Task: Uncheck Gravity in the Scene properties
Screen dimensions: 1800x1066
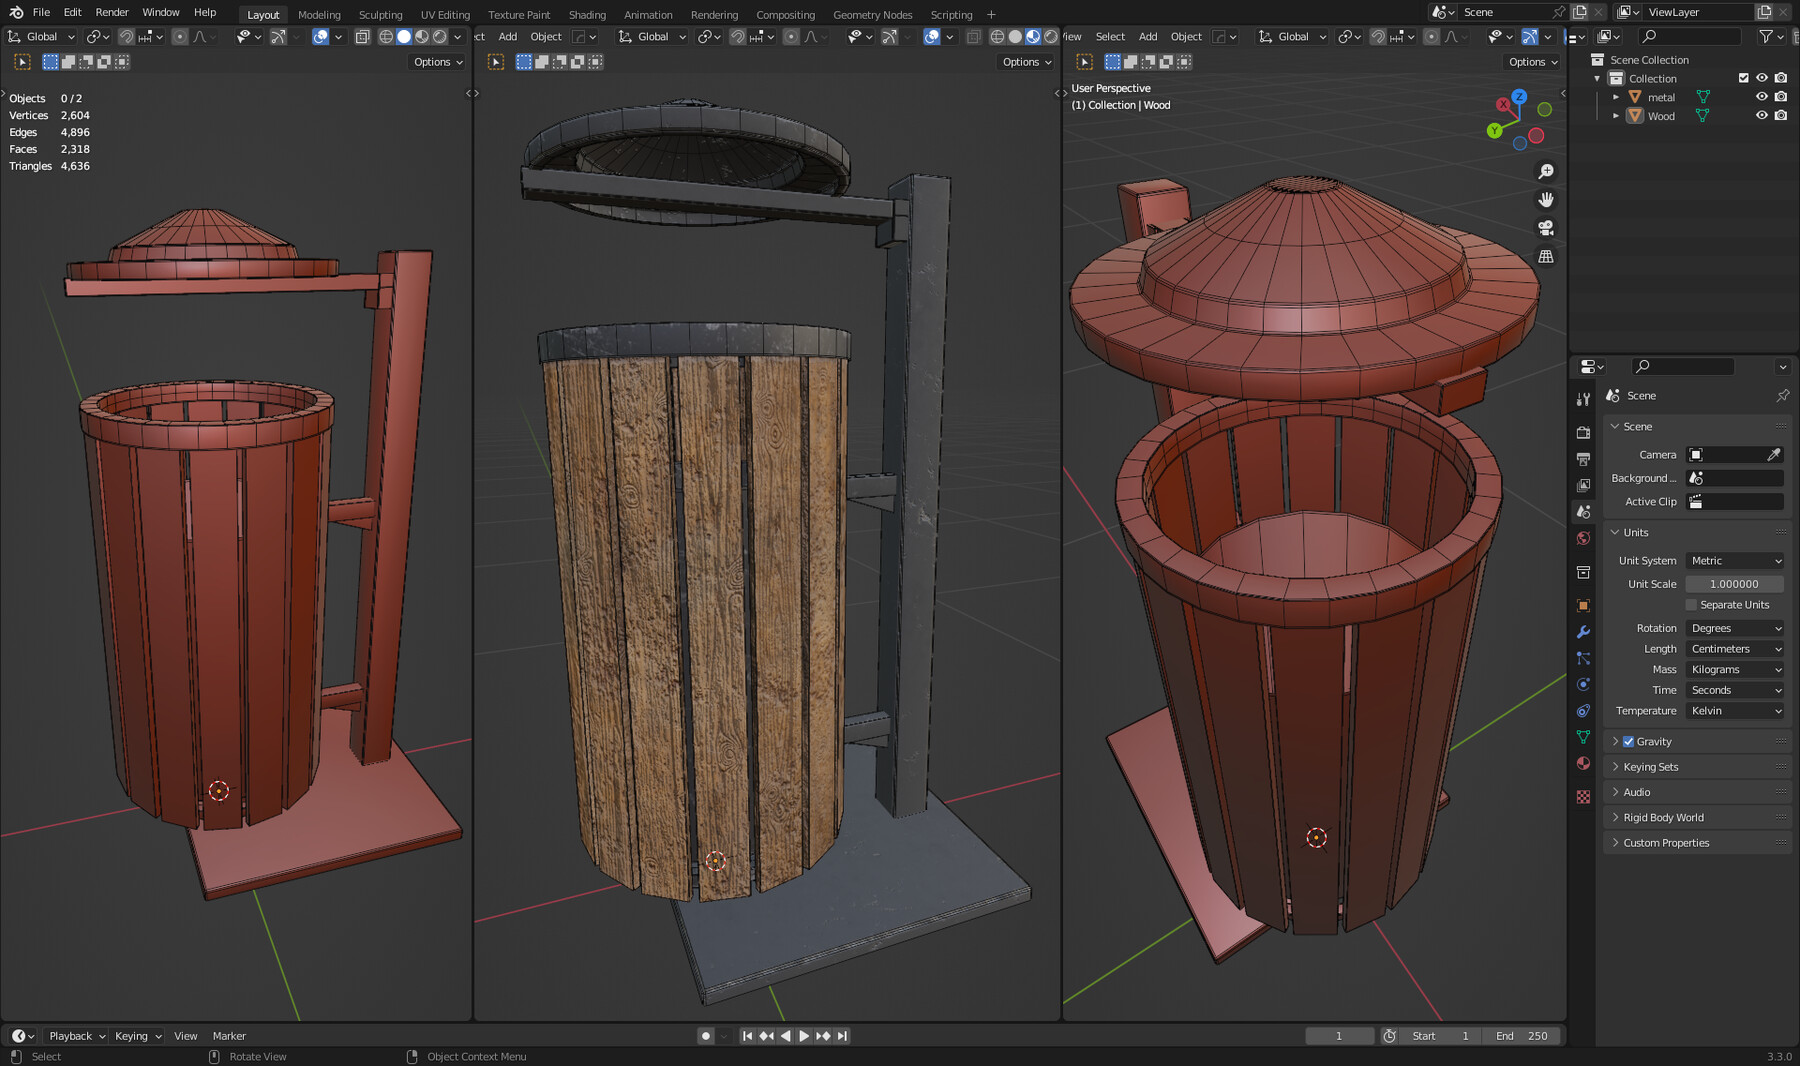Action: point(1629,741)
